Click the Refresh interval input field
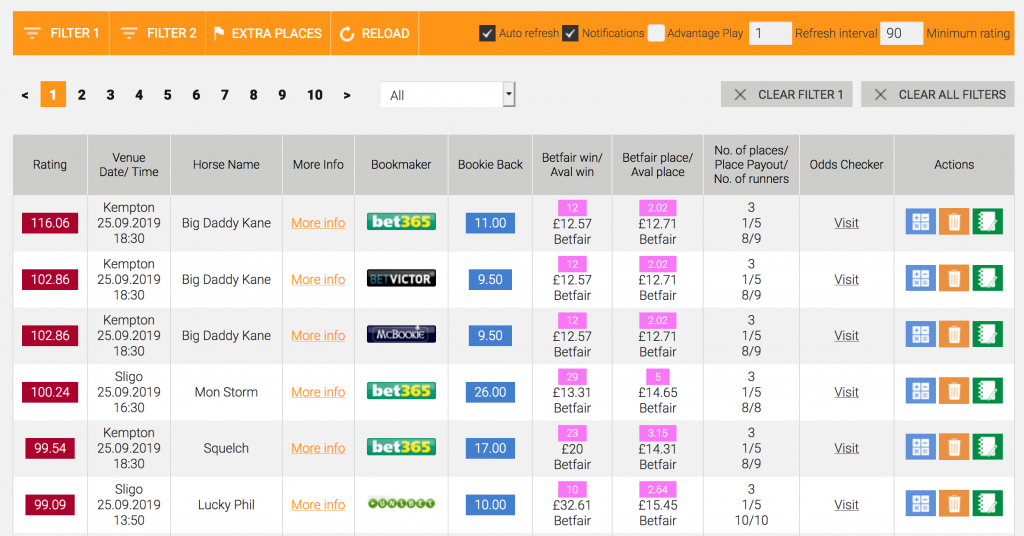The width and height of the screenshot is (1024, 536). [x=770, y=33]
